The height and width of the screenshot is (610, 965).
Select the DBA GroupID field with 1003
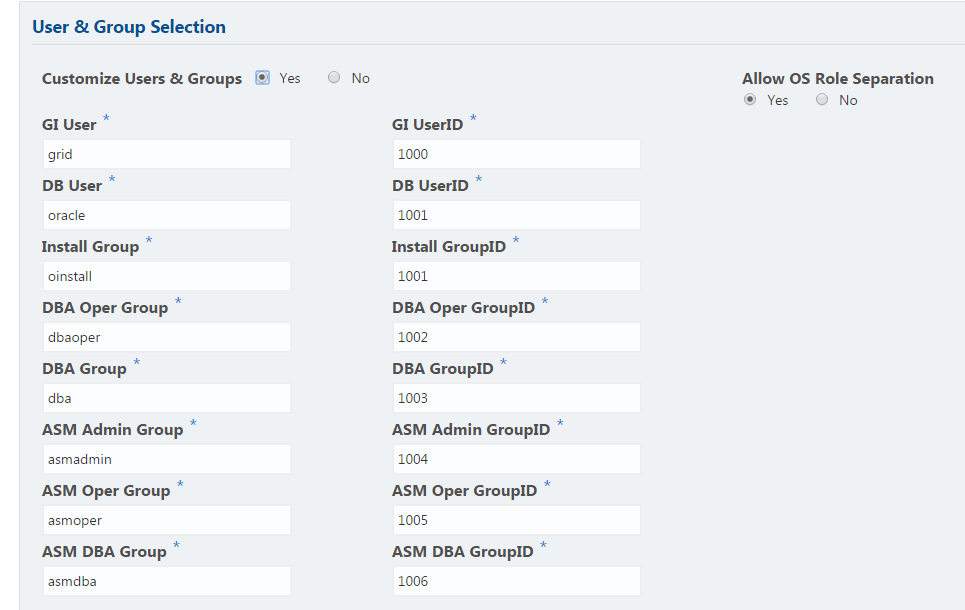pos(516,398)
